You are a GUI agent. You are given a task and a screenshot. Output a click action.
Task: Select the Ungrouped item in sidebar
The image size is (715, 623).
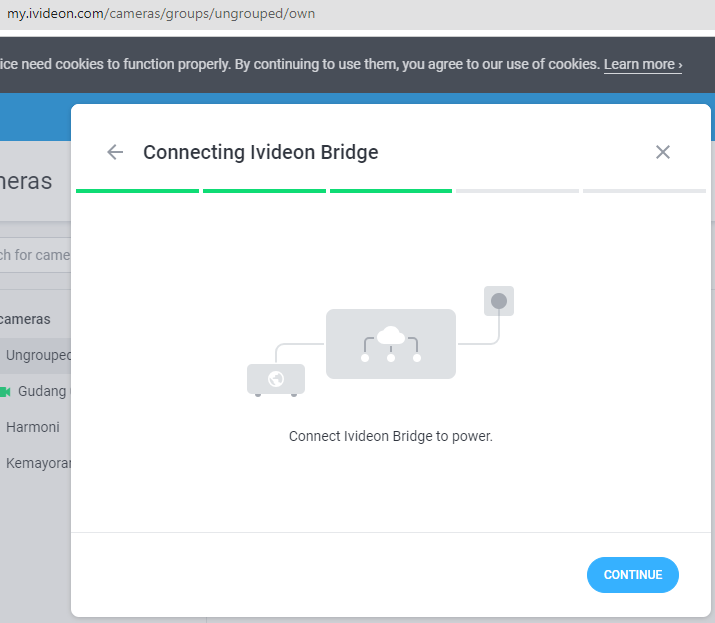pyautogui.click(x=35, y=355)
